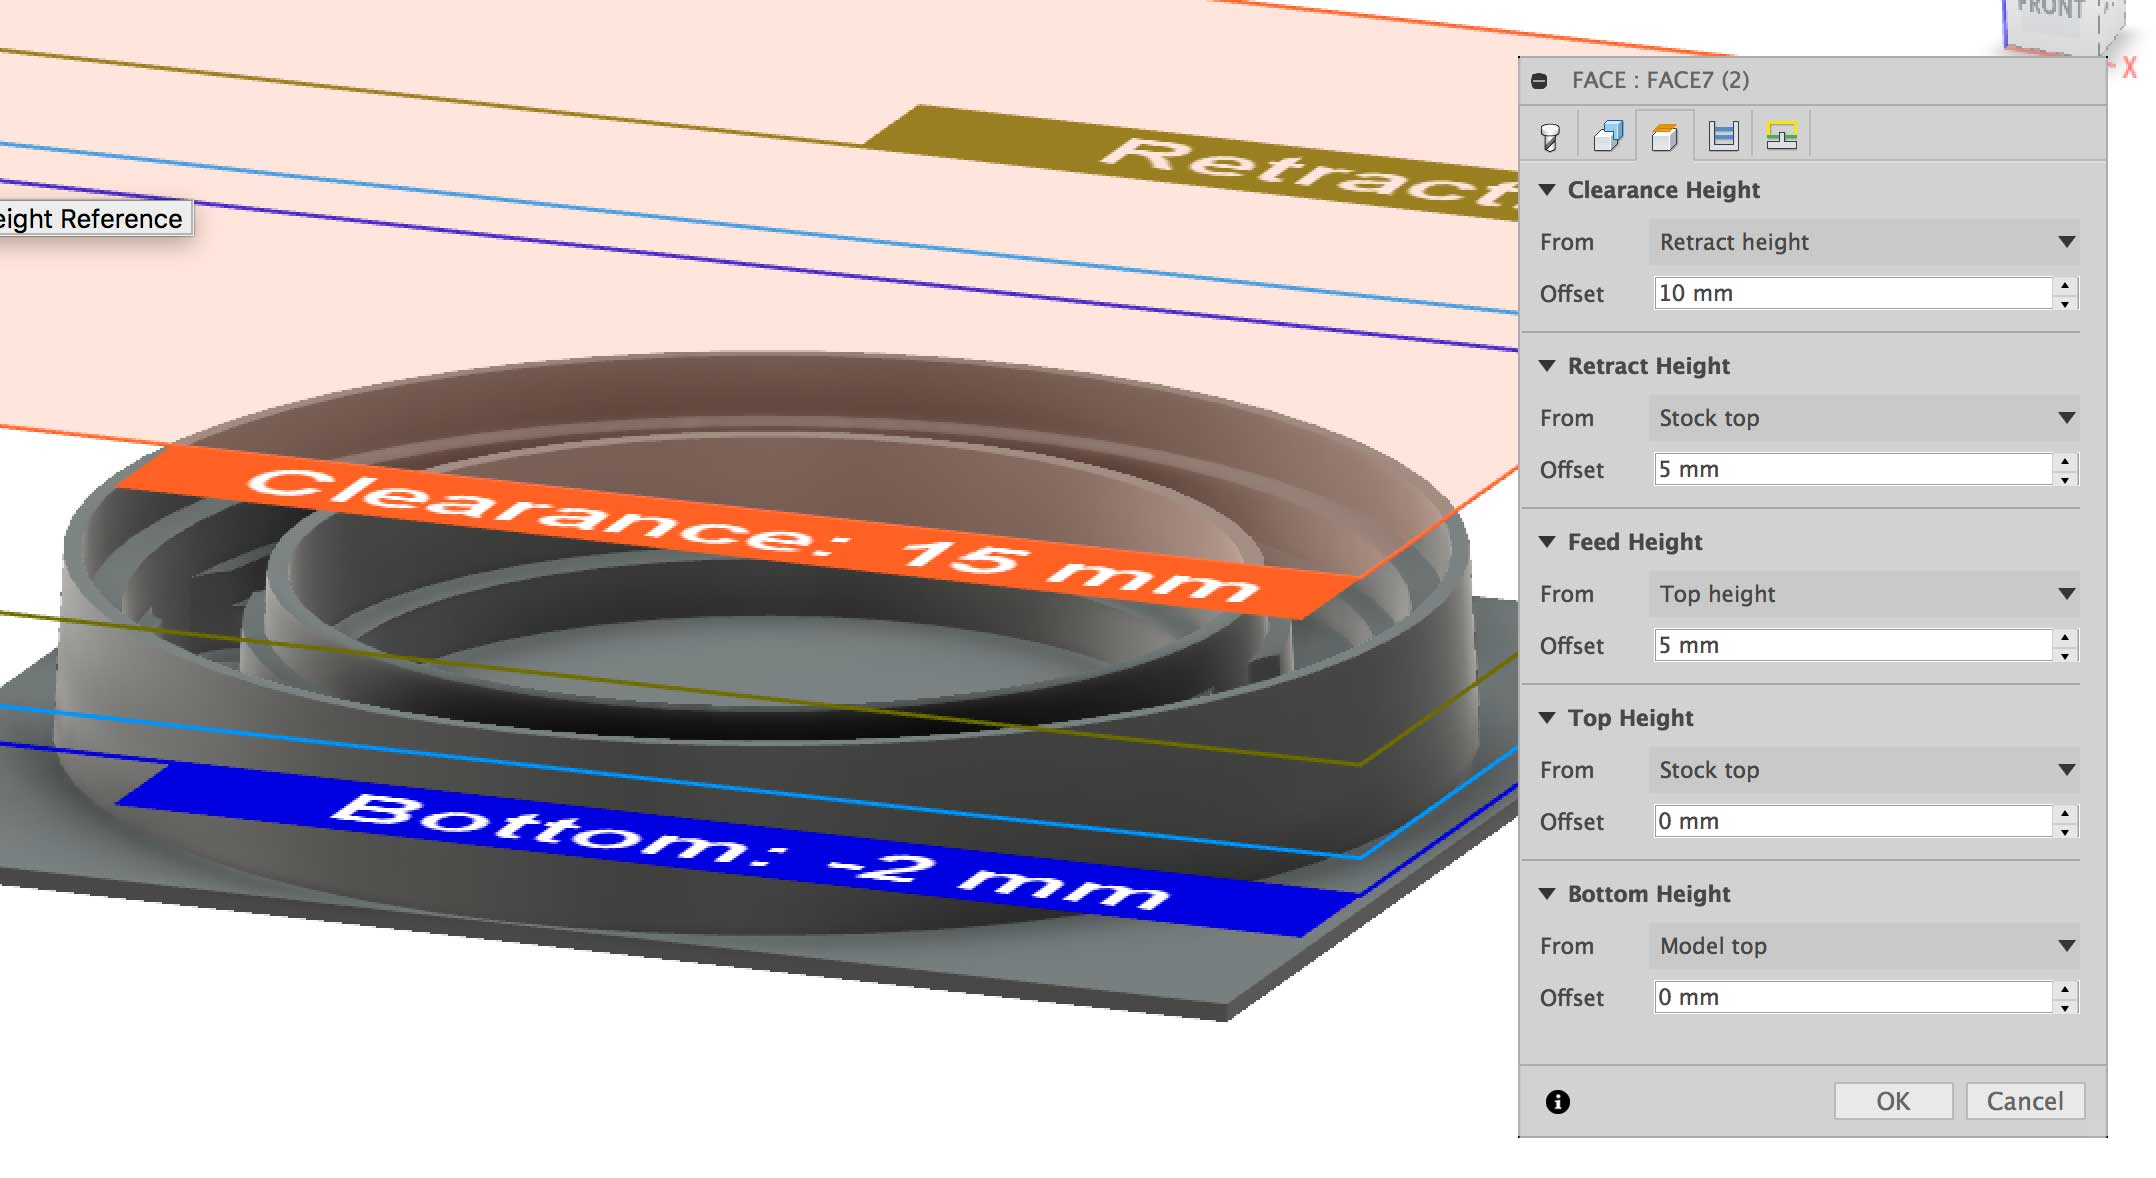2156x1178 pixels.
Task: Switch to the Geometry tab icon
Action: coord(1608,136)
